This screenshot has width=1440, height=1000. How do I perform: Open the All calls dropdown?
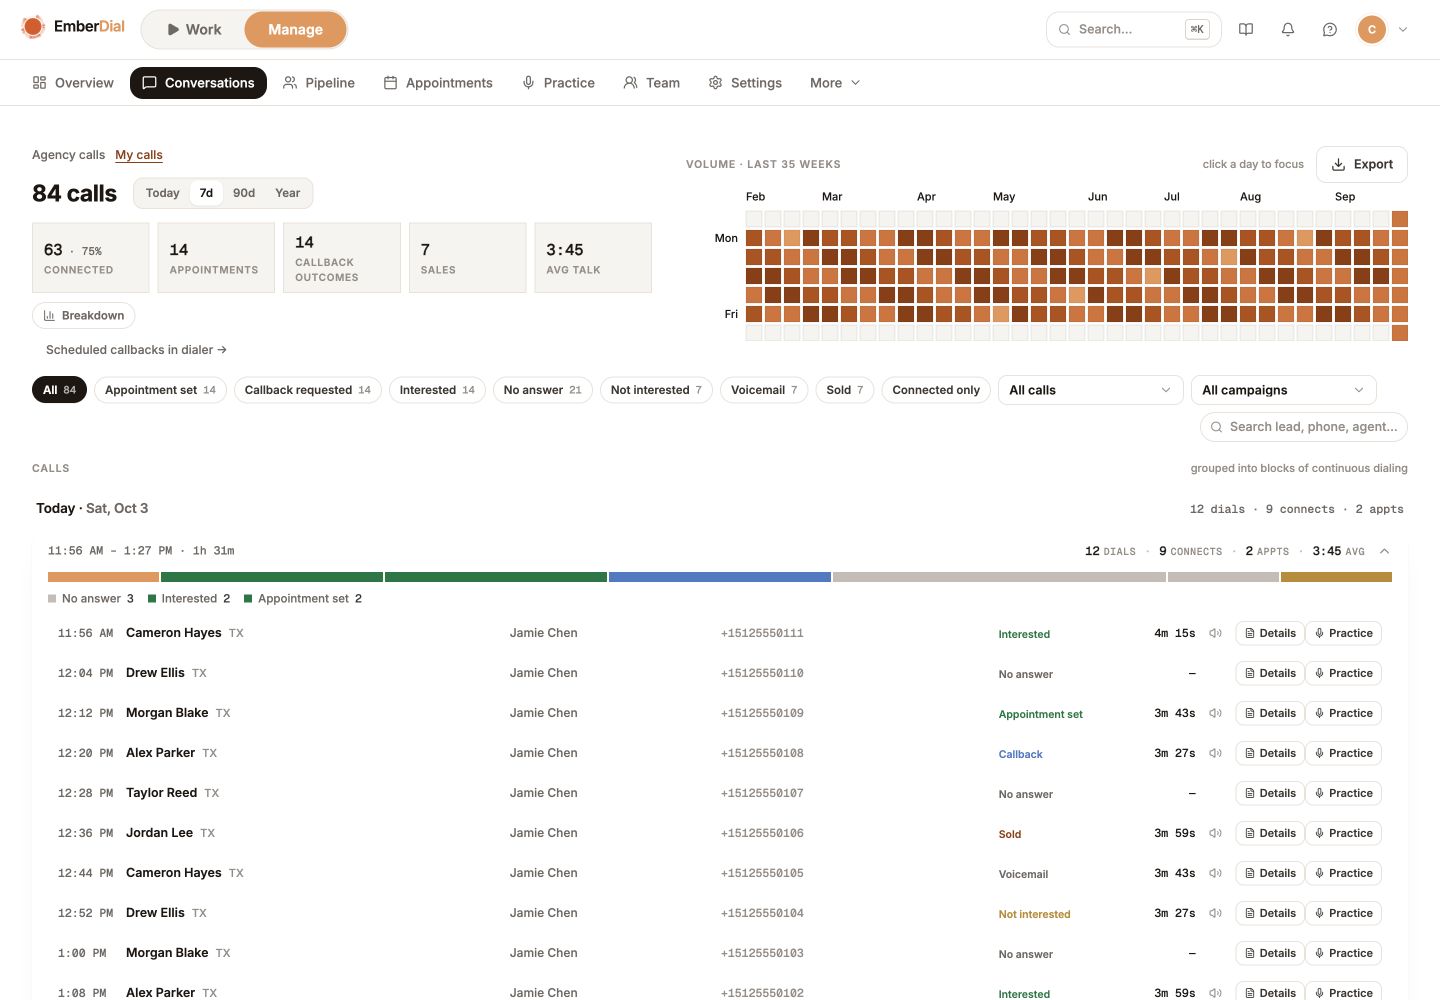(x=1090, y=390)
